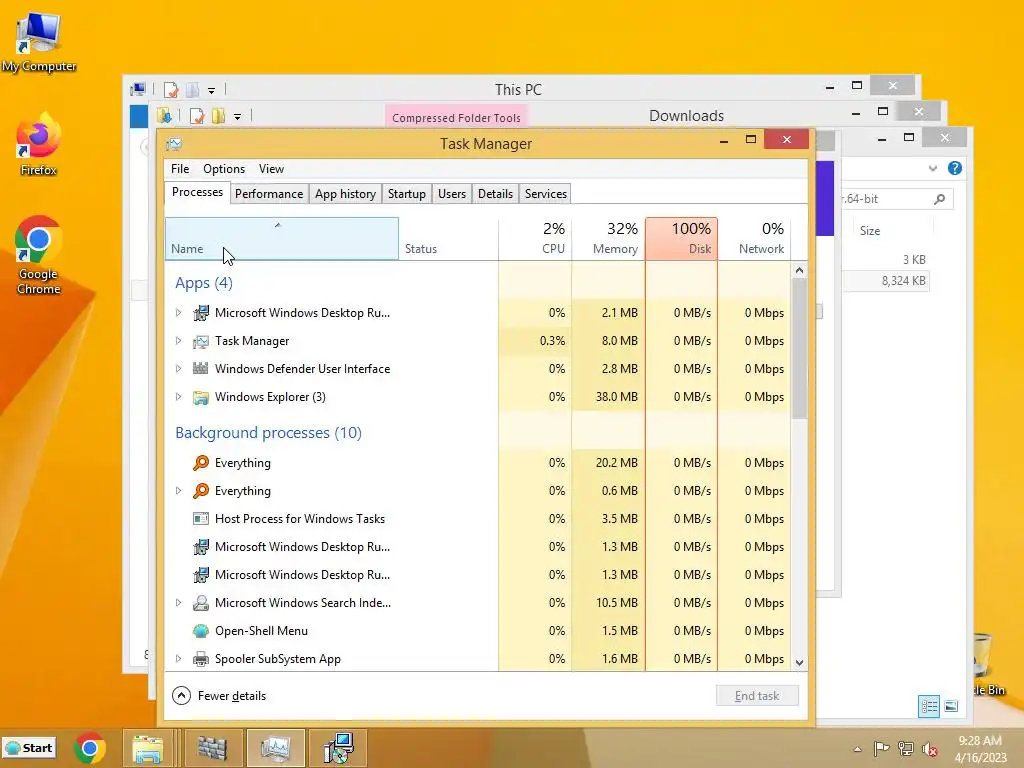Open File Explorer from the taskbar

pyautogui.click(x=148, y=748)
